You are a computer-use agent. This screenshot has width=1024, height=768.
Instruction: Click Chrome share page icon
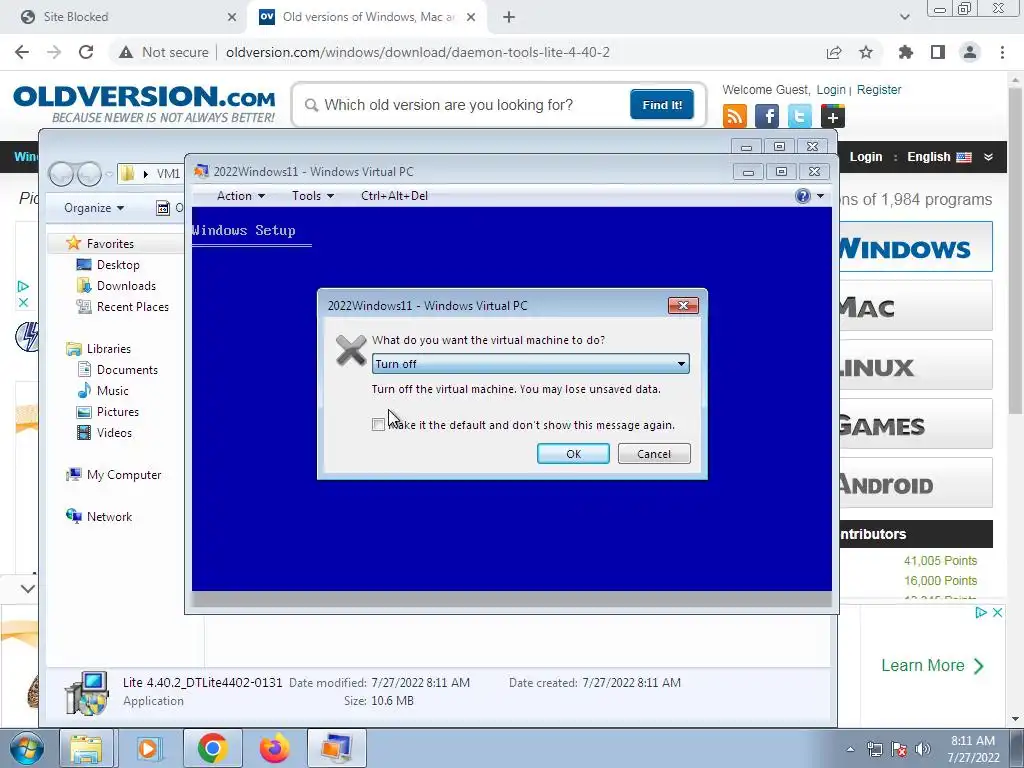click(834, 52)
